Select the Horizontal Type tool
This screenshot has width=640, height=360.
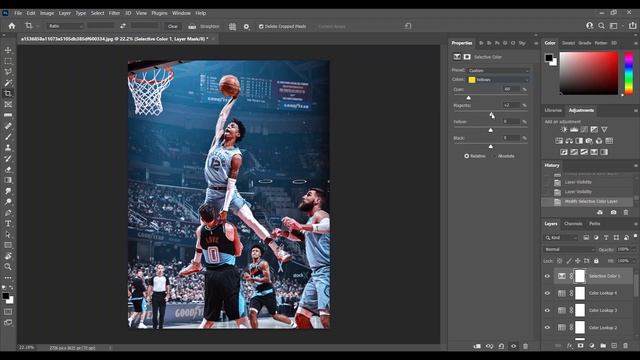click(8, 223)
